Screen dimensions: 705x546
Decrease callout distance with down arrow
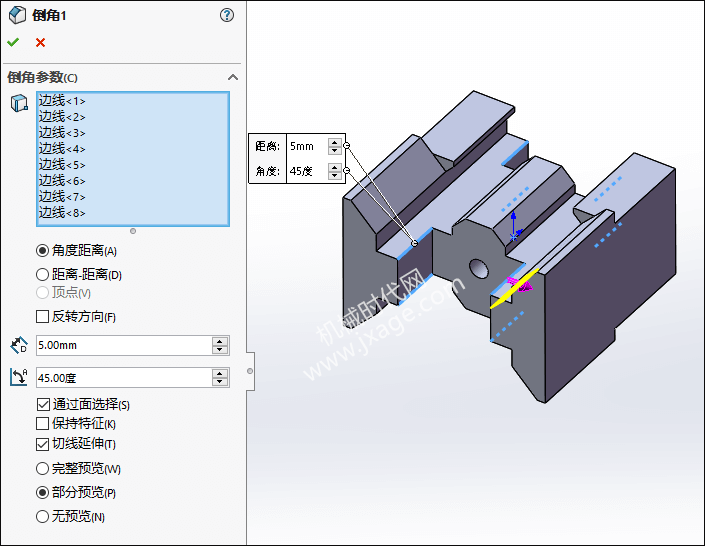(335, 151)
